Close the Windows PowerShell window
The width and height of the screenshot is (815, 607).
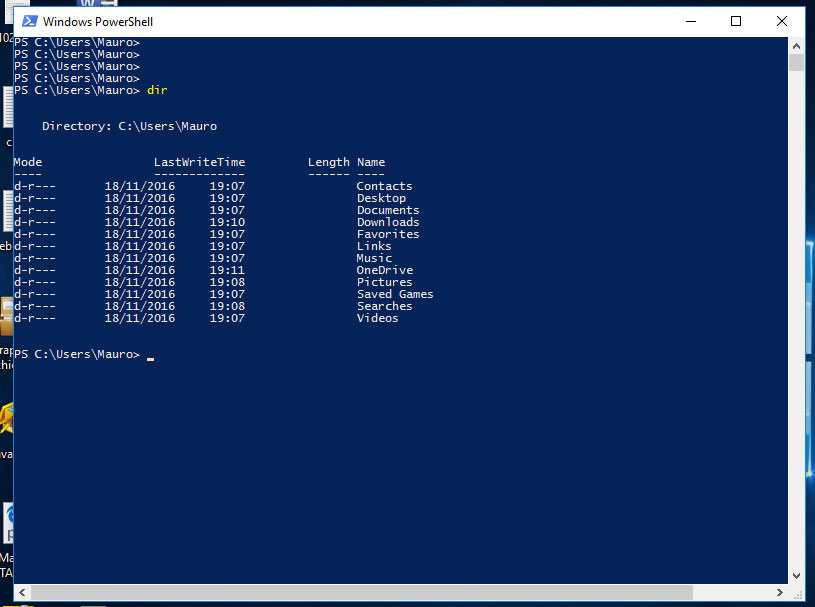pos(782,21)
